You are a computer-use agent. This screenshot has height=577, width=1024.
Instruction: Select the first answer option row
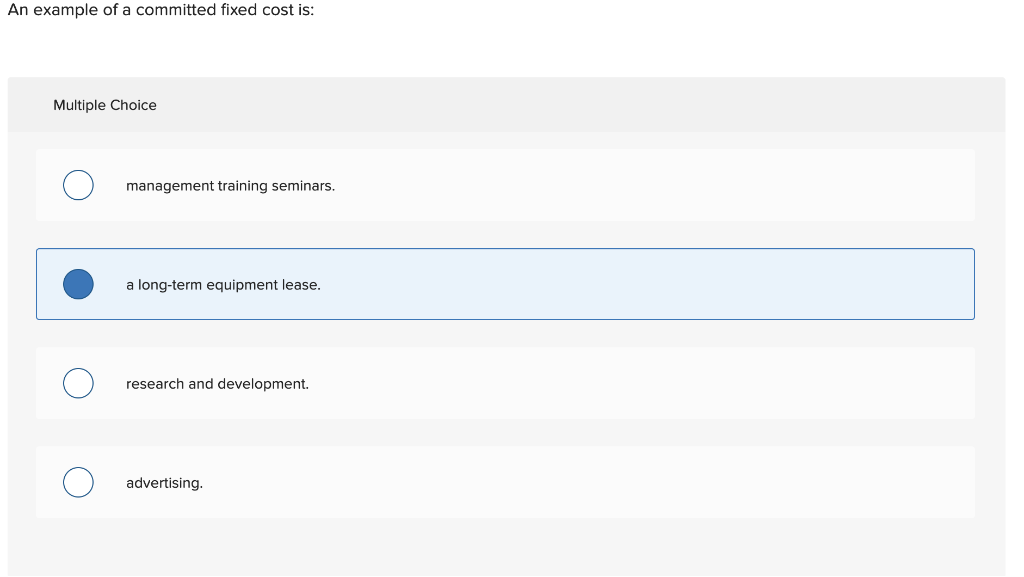(505, 185)
